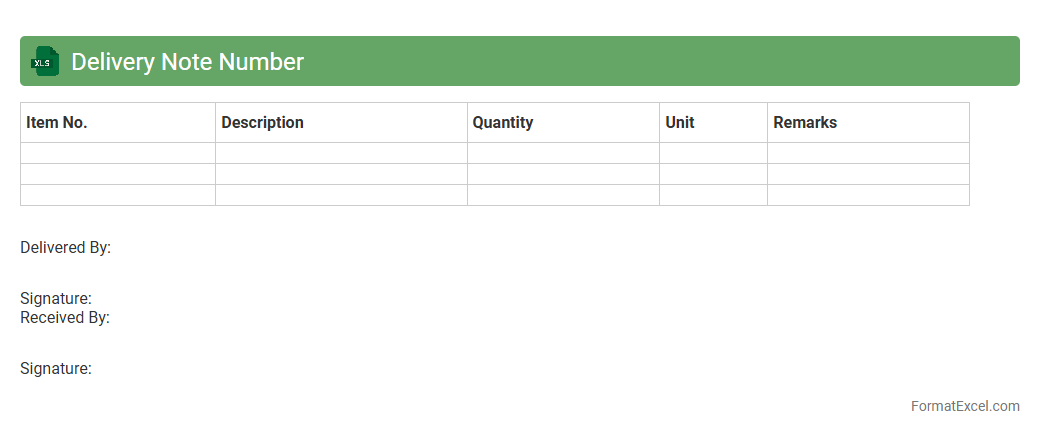Click third row cell under Remarks

868,195
